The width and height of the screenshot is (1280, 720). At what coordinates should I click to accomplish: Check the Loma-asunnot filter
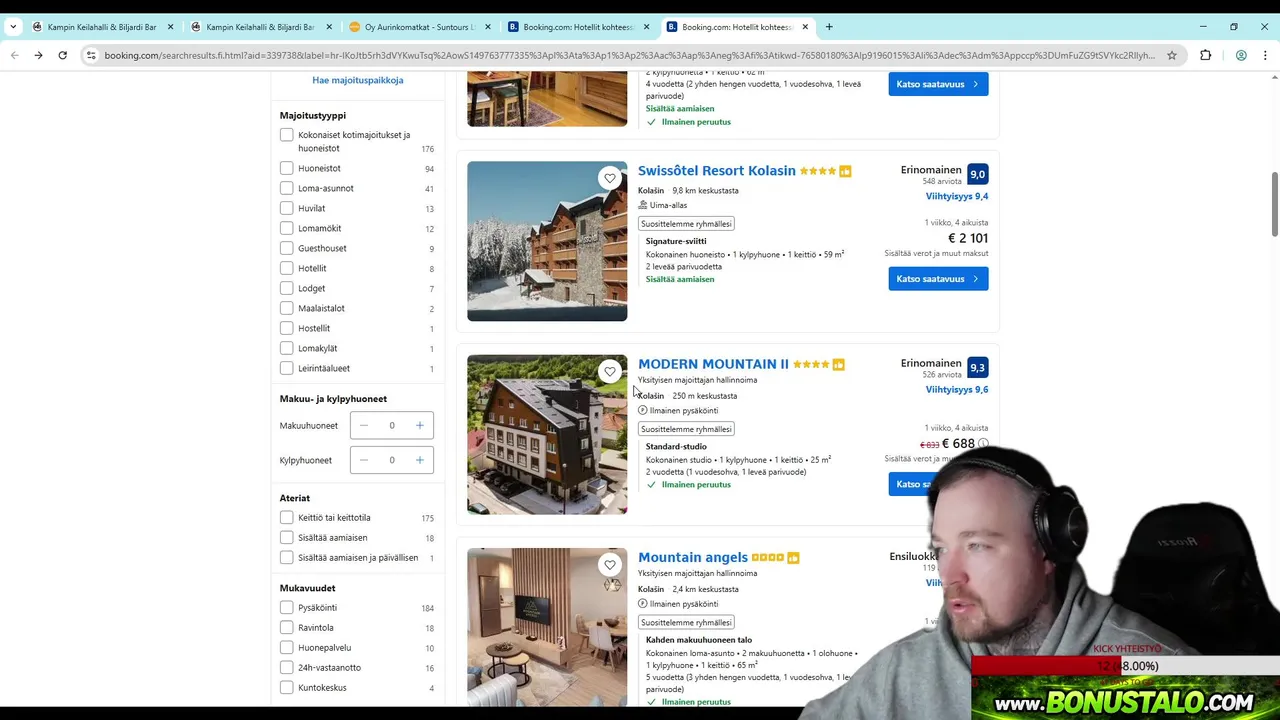287,188
